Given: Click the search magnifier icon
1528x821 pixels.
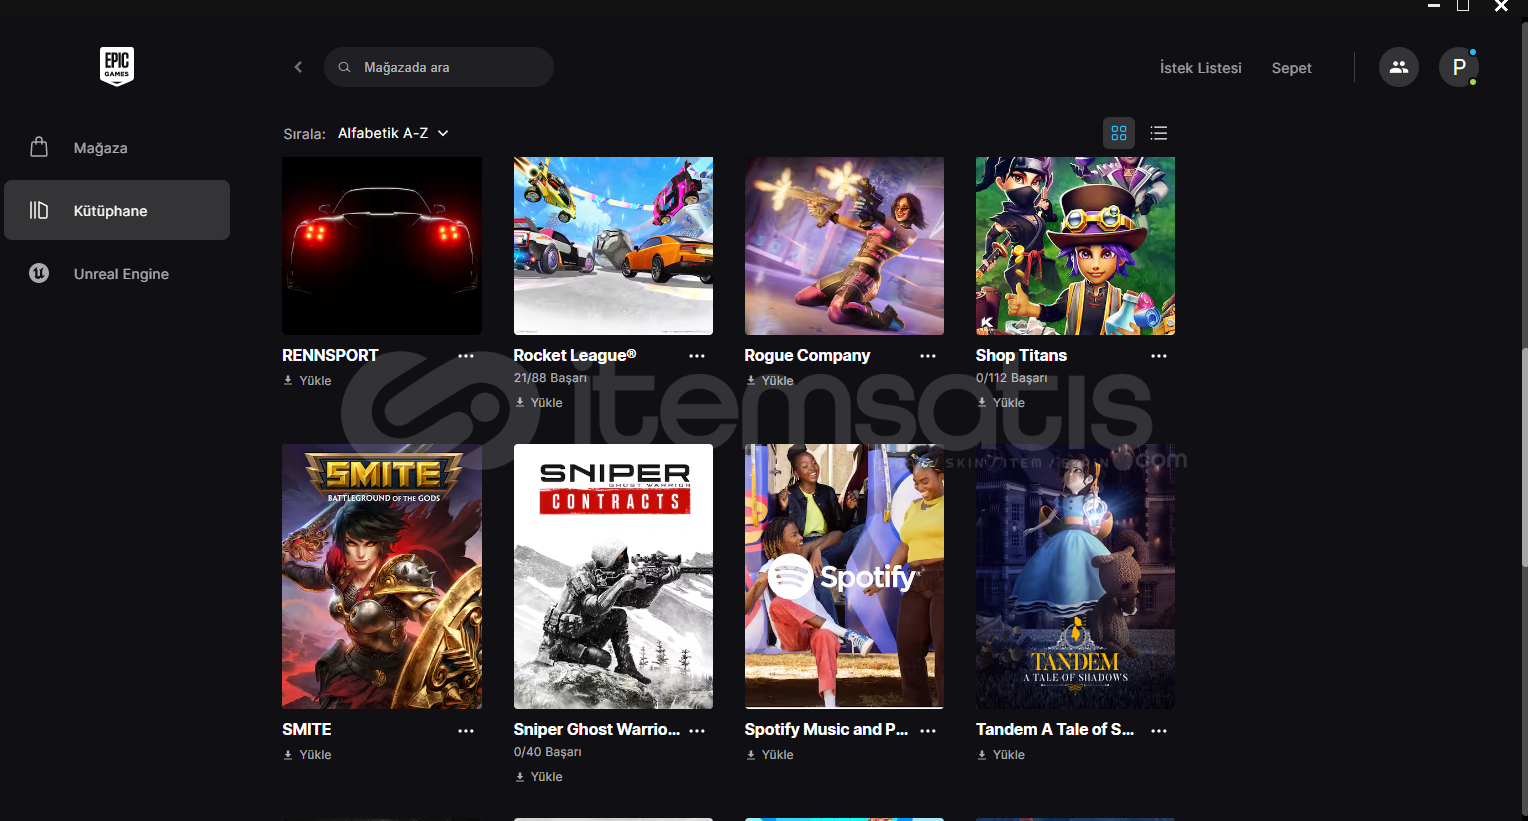Looking at the screenshot, I should pos(344,67).
